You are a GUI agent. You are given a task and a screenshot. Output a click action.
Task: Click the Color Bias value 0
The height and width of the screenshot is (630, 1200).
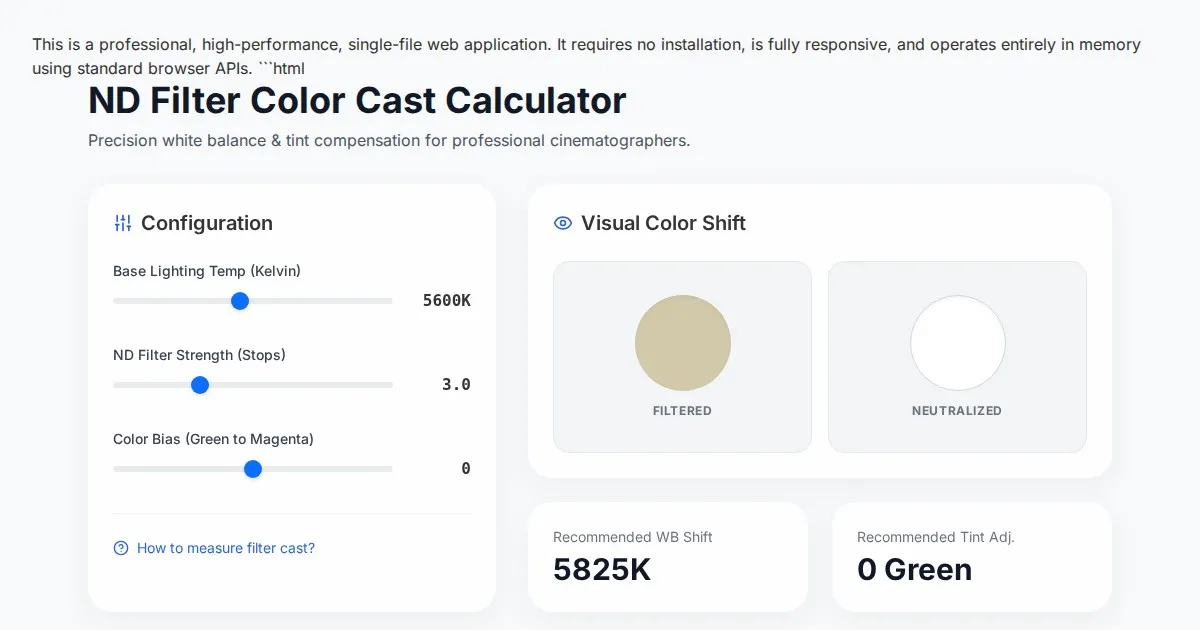coord(466,468)
